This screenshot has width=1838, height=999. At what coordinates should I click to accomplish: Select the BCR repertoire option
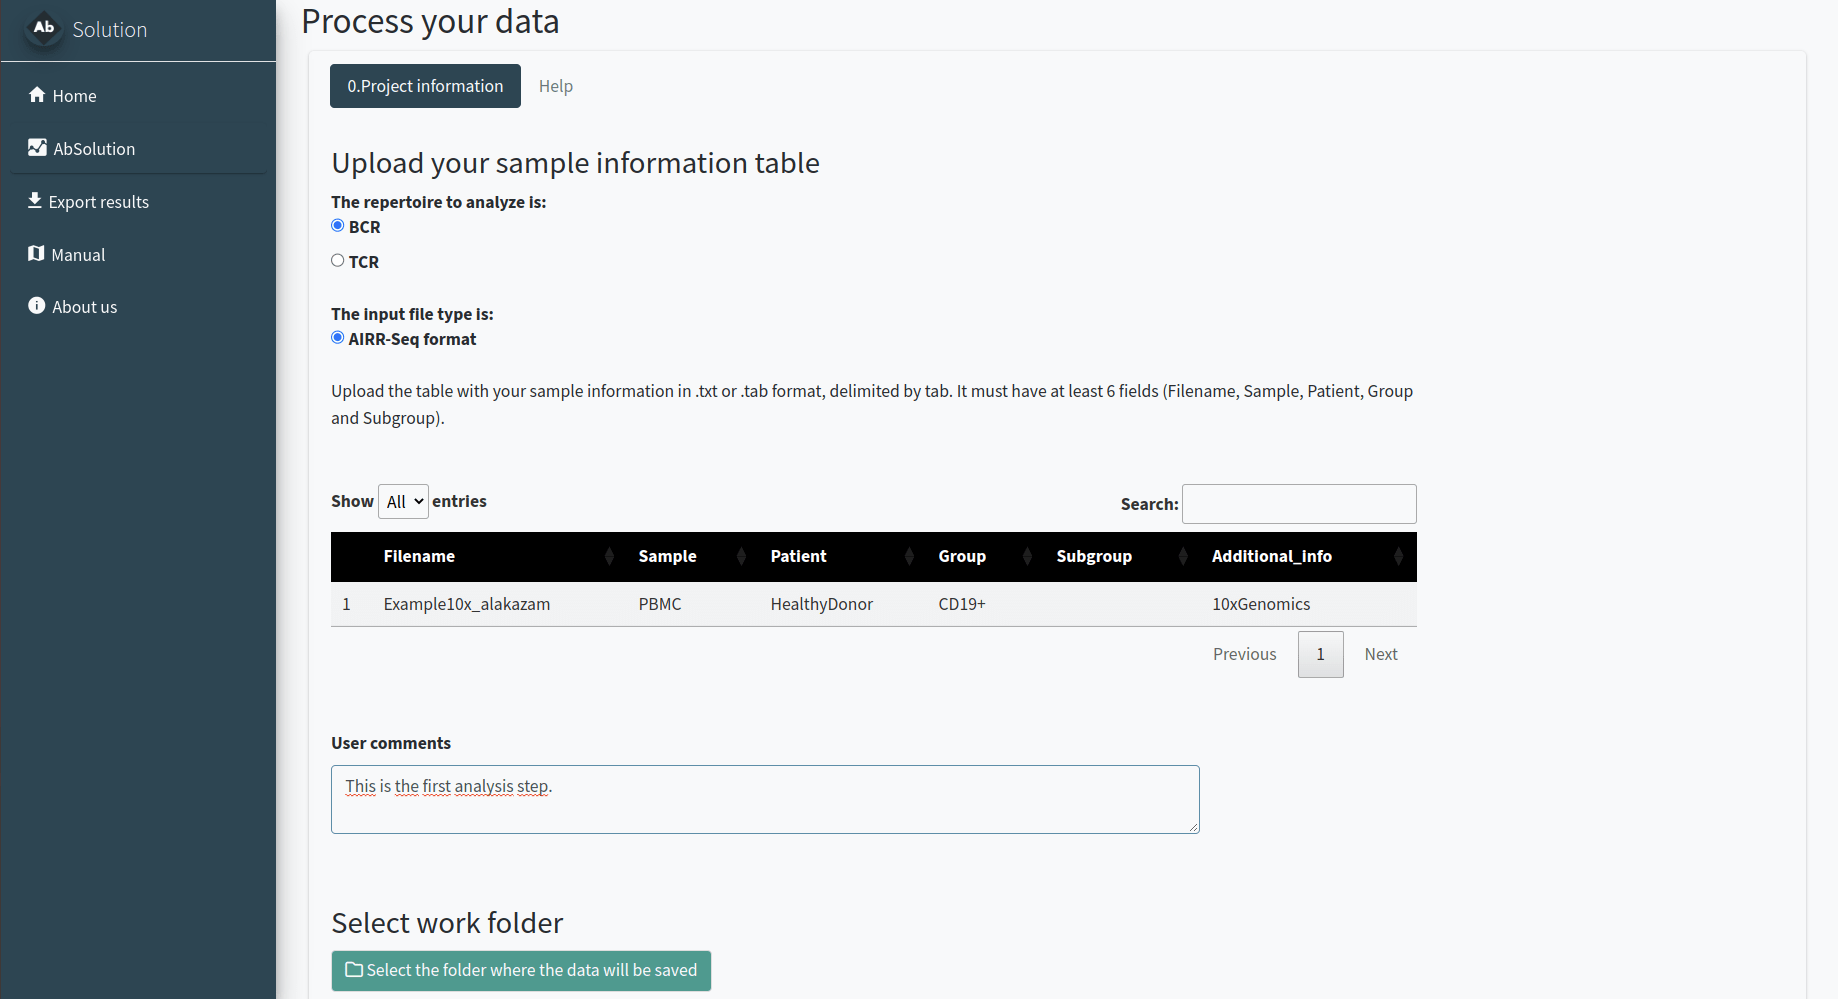pyautogui.click(x=337, y=225)
